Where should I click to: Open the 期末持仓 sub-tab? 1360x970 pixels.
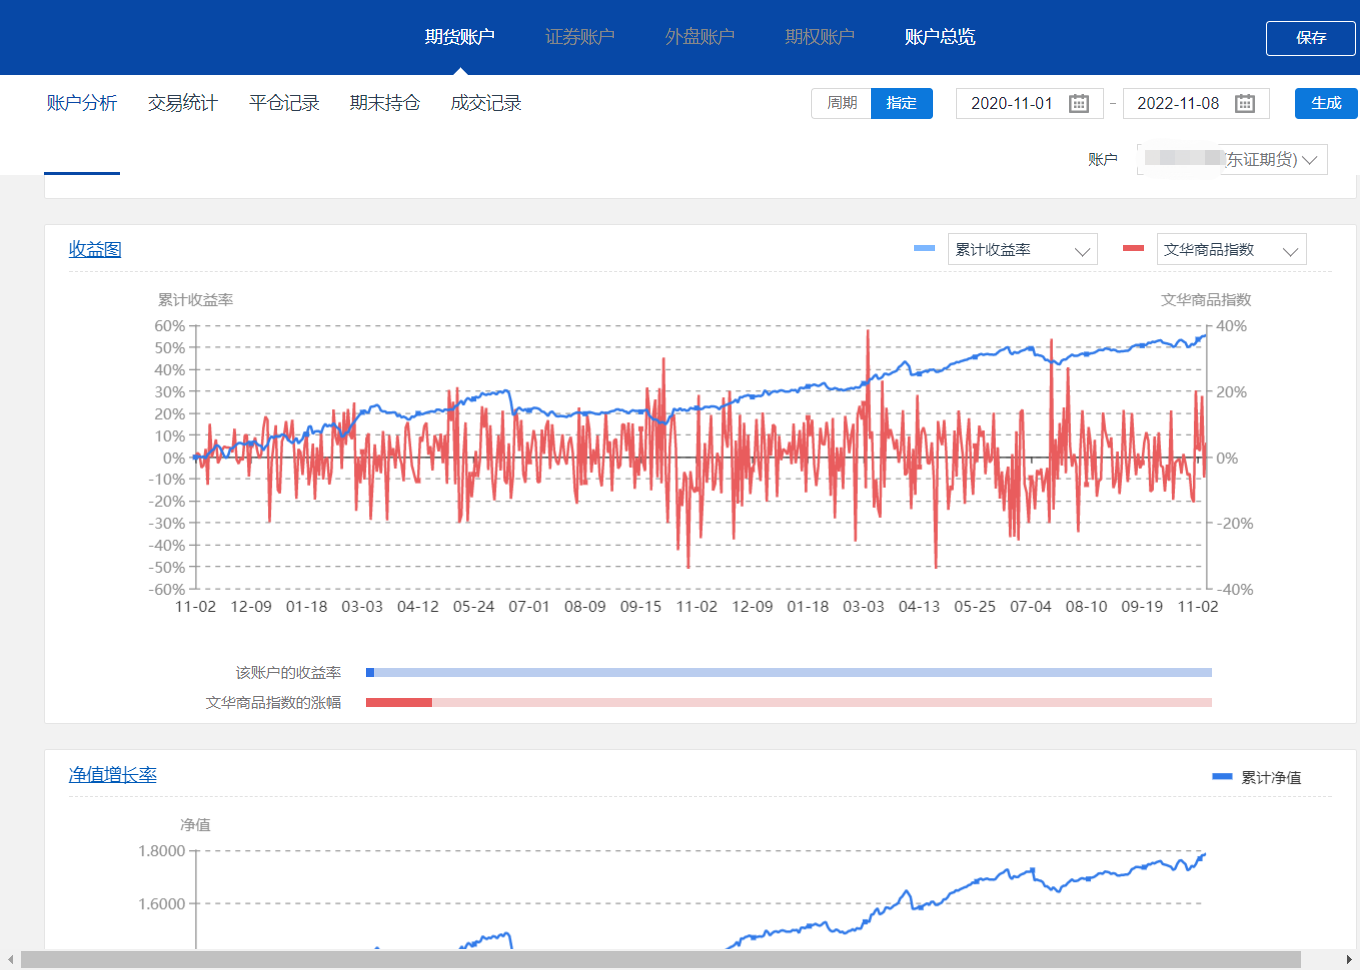click(x=385, y=103)
